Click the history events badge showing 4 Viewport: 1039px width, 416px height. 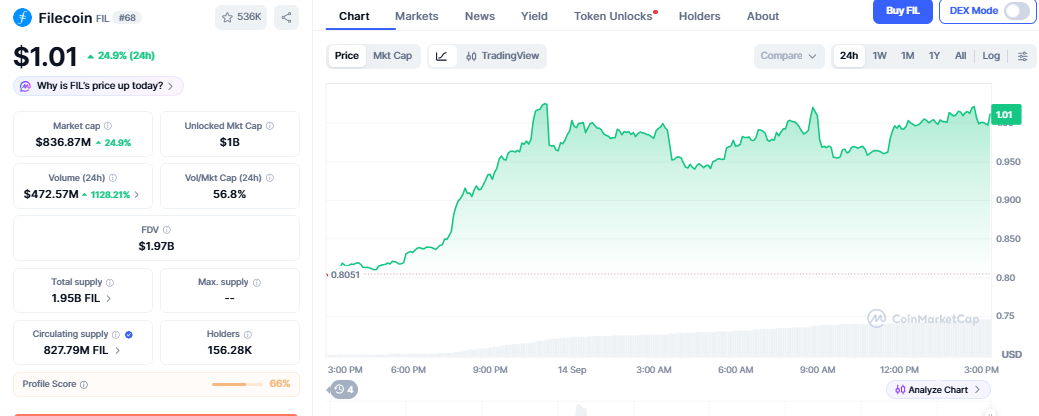click(343, 390)
